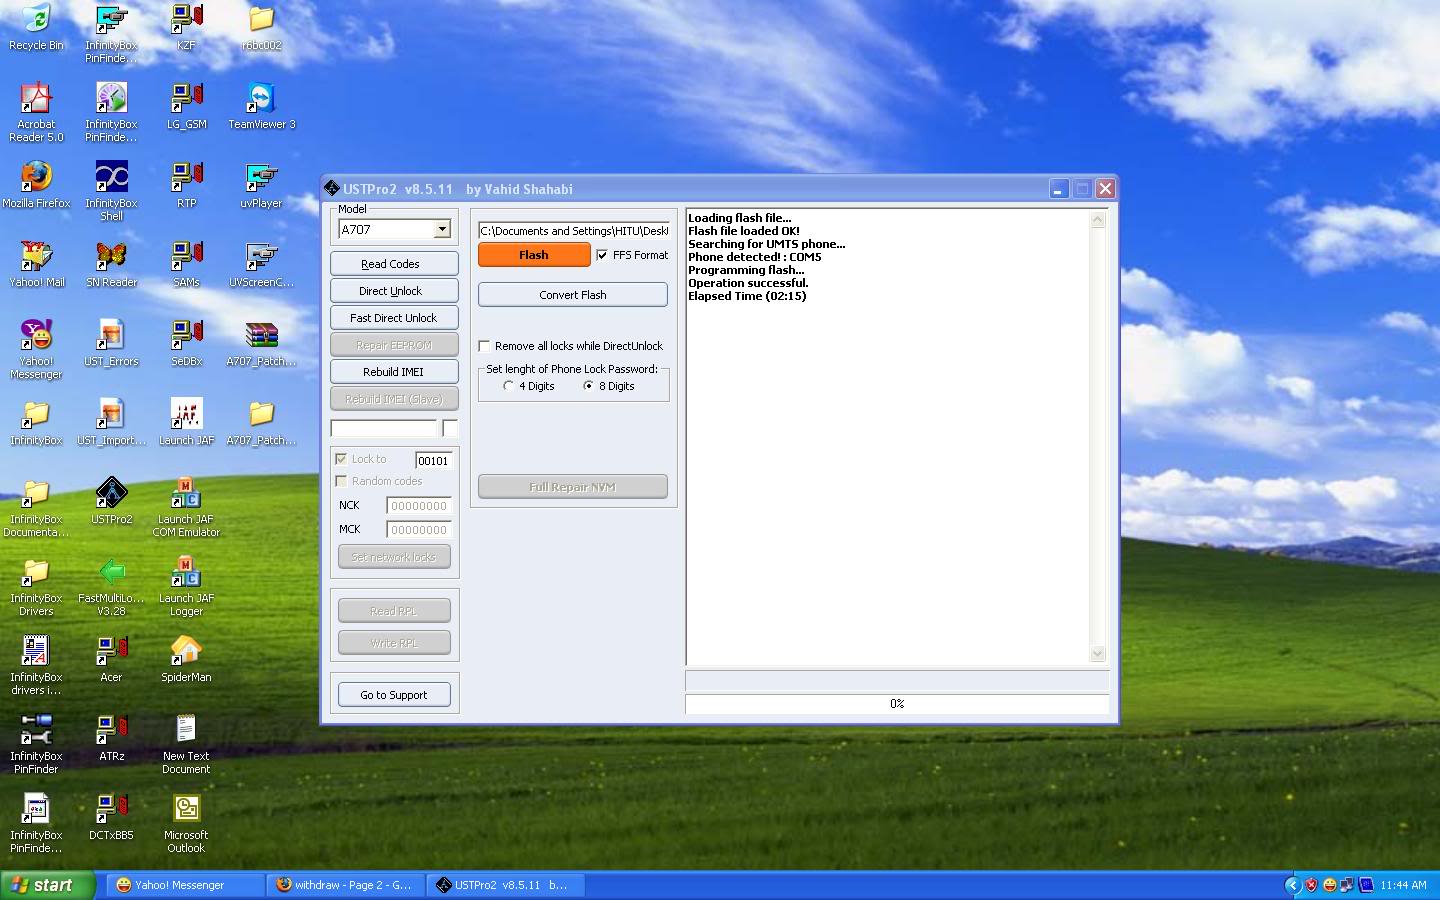Open the SpiderMan desktop icon
This screenshot has height=900, width=1440.
pos(186,652)
